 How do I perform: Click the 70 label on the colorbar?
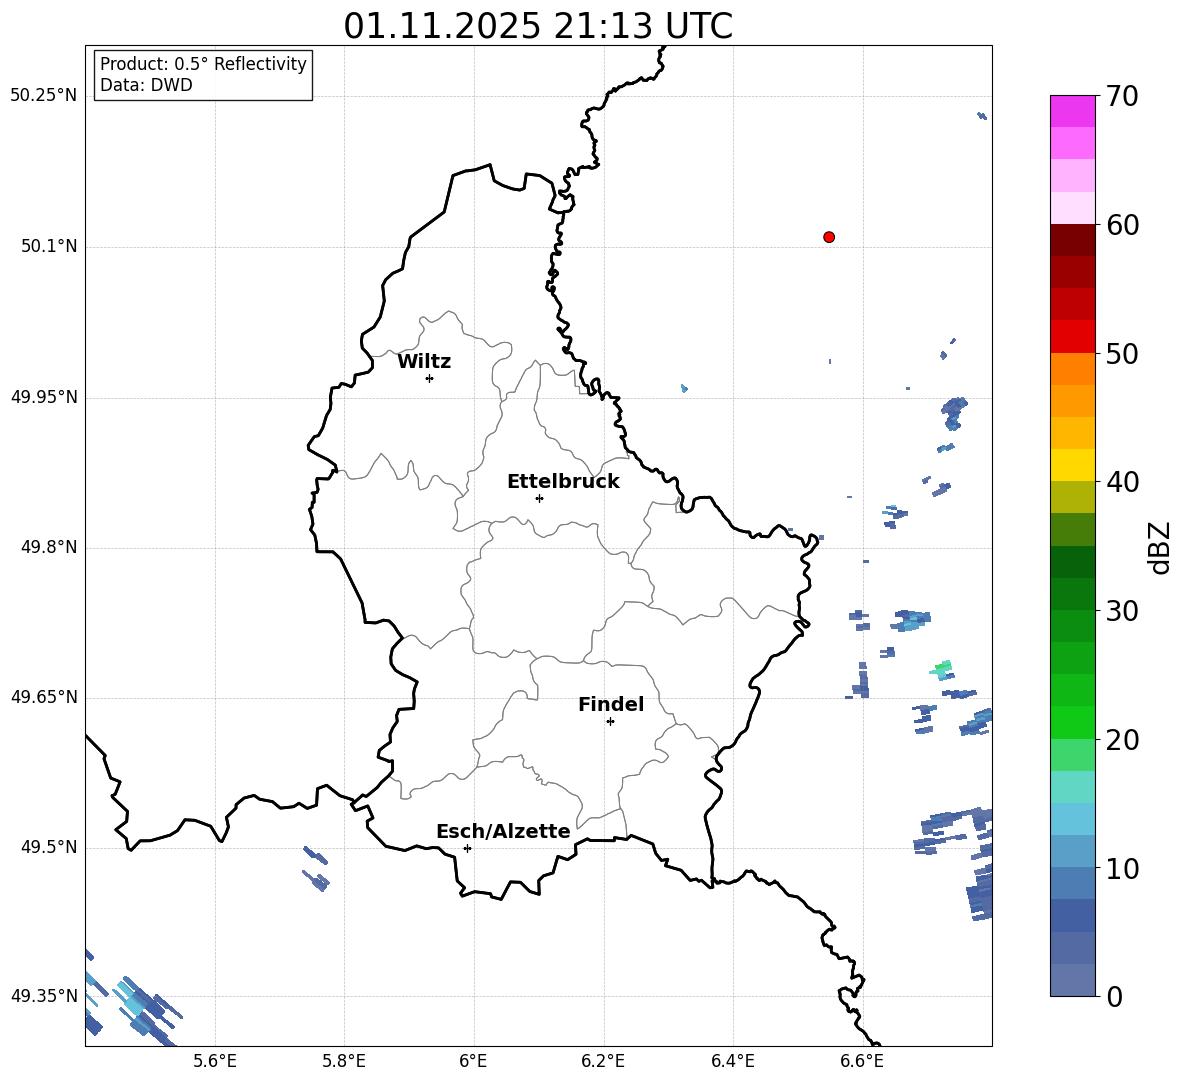tap(1122, 96)
